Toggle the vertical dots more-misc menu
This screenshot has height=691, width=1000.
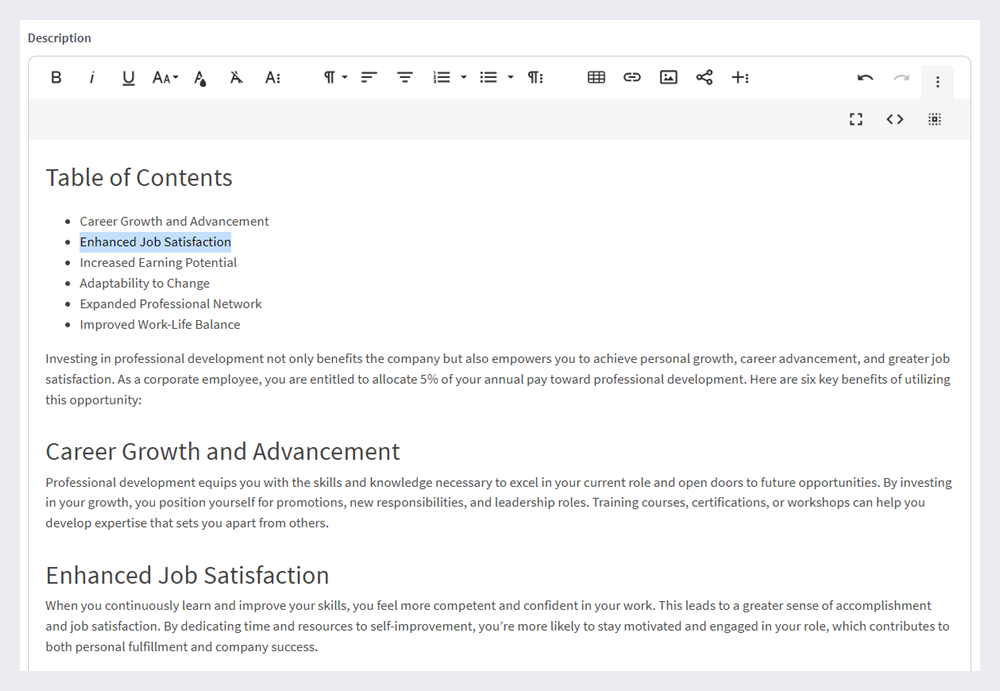tap(938, 82)
